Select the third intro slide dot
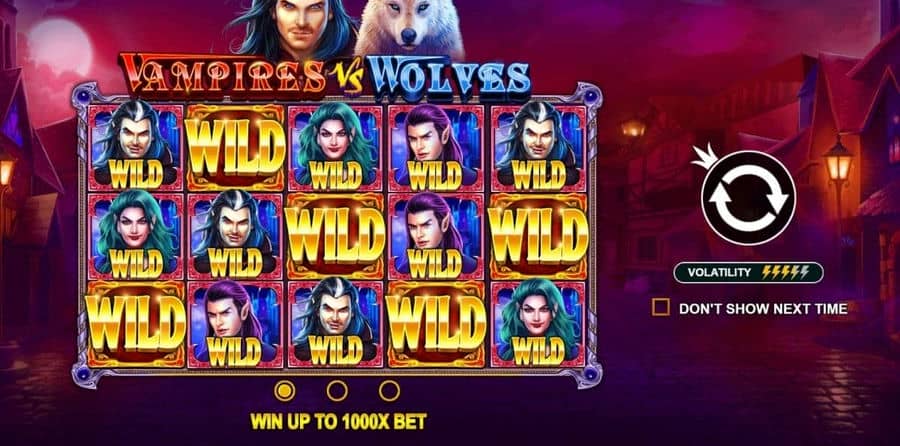Screen dimensions: 900x446 [389, 391]
